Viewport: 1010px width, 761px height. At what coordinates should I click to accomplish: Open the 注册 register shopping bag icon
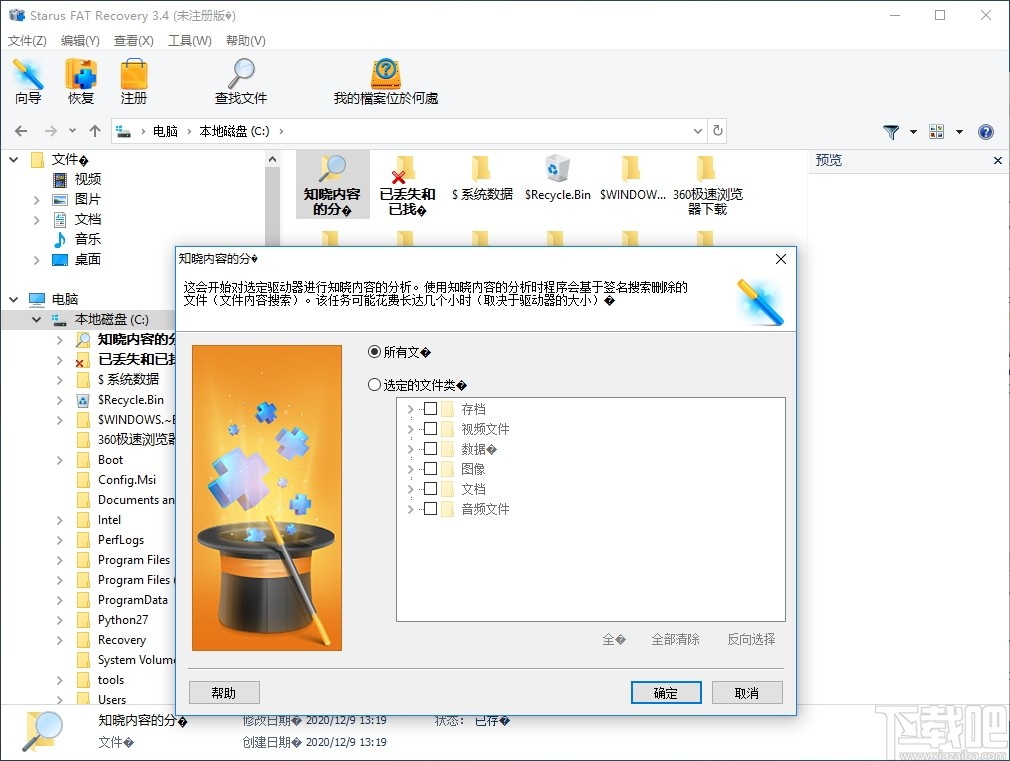pyautogui.click(x=134, y=82)
